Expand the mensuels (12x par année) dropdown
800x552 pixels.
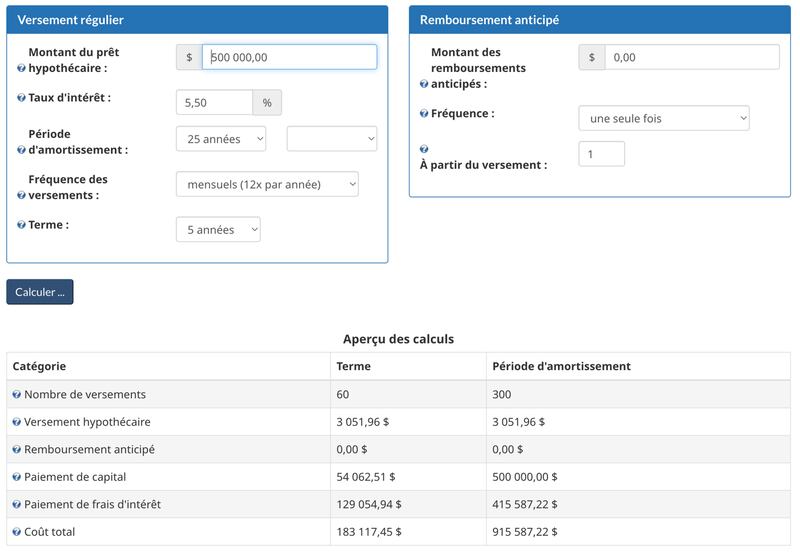click(x=267, y=184)
